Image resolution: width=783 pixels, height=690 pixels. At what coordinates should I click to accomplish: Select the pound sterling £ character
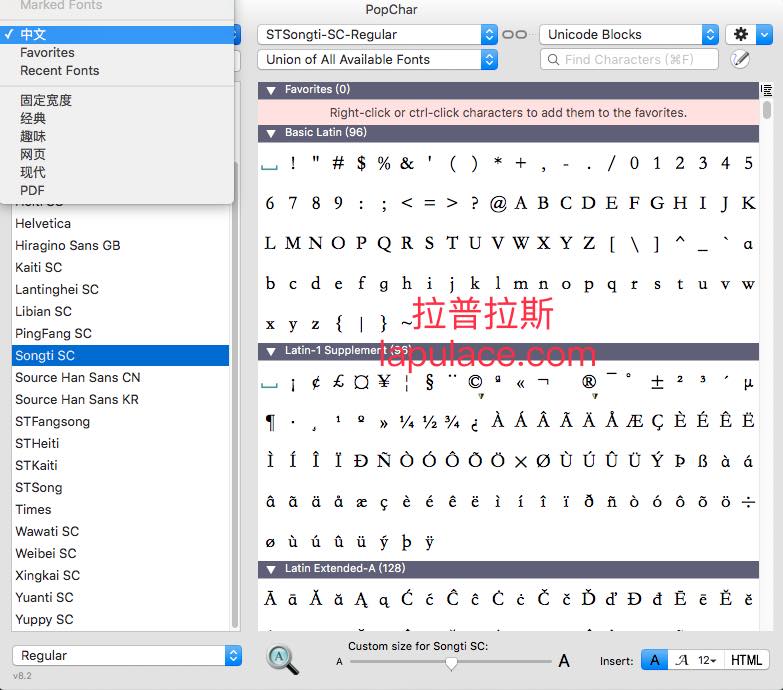coord(339,382)
